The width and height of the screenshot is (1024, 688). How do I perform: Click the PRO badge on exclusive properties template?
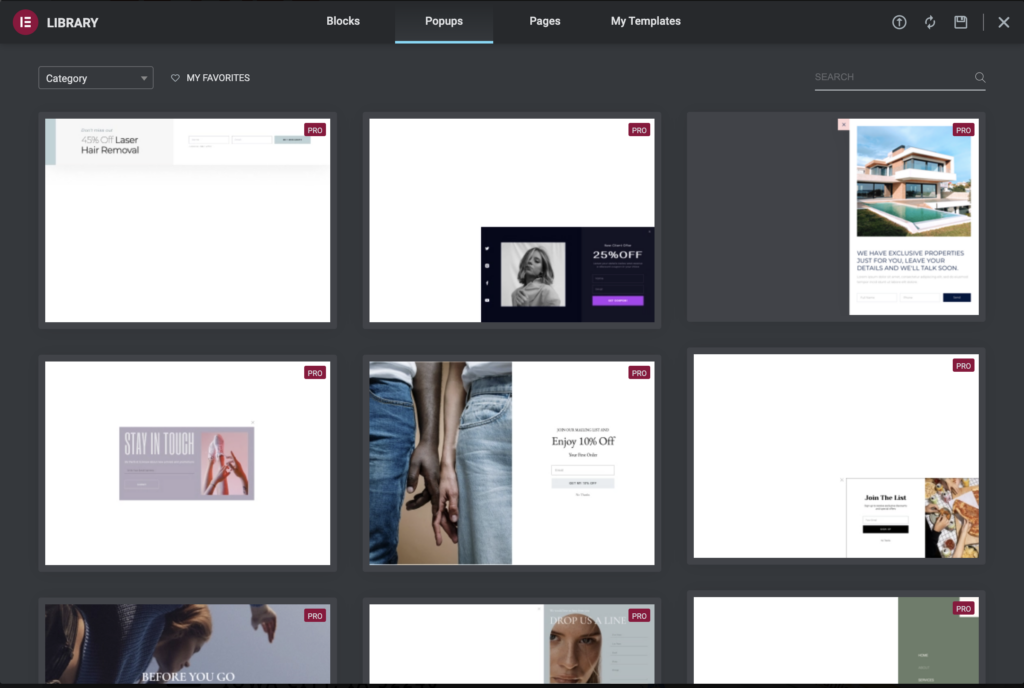point(963,130)
